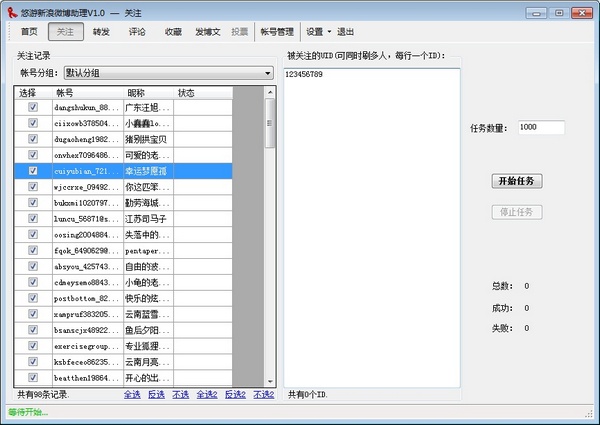Click the account list scrollbar thumb

[270, 123]
